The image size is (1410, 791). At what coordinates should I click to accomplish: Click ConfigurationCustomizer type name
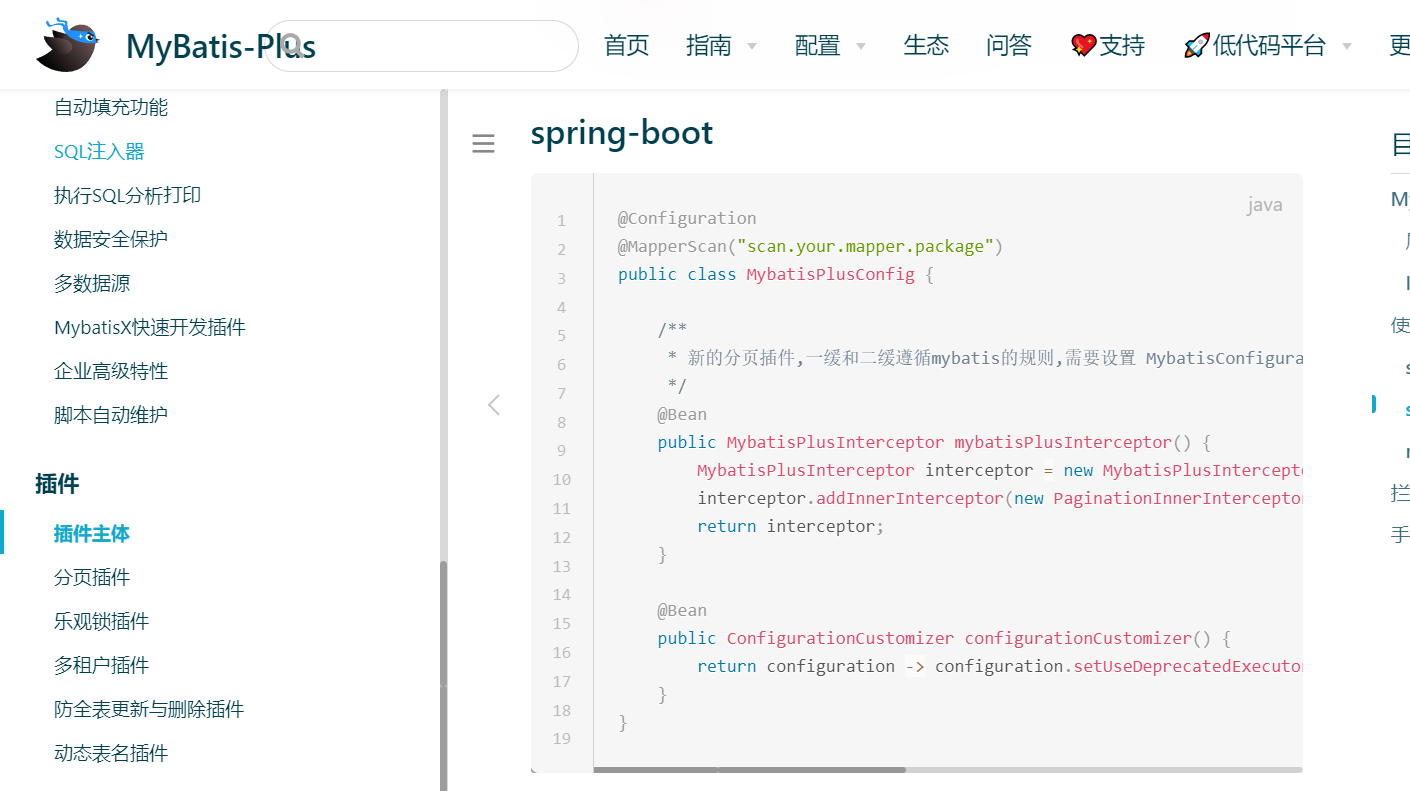coord(841,638)
